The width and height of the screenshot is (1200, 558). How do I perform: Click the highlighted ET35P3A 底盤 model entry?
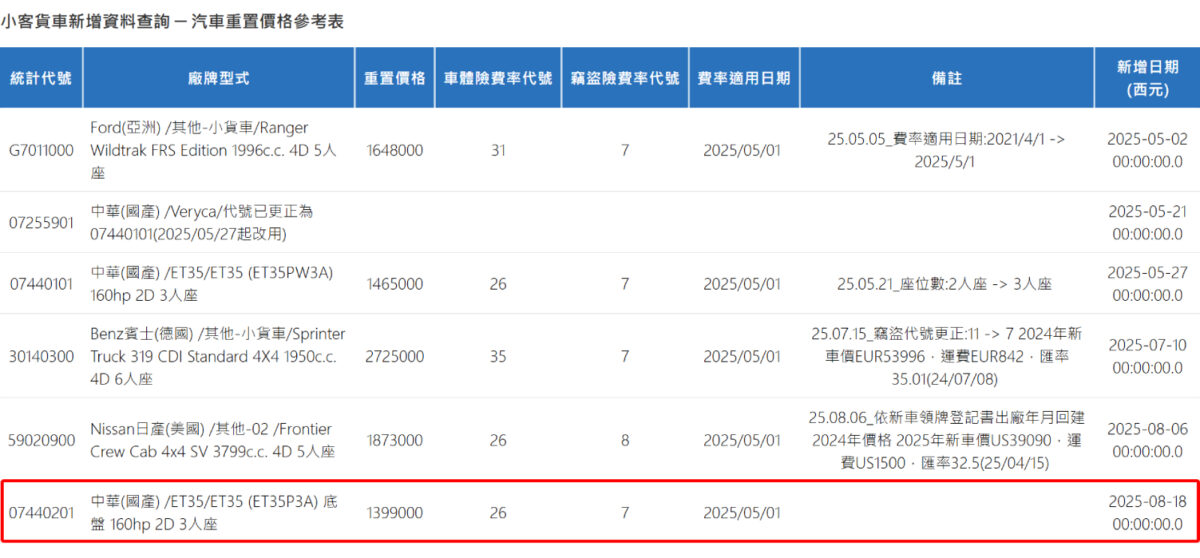(x=214, y=512)
